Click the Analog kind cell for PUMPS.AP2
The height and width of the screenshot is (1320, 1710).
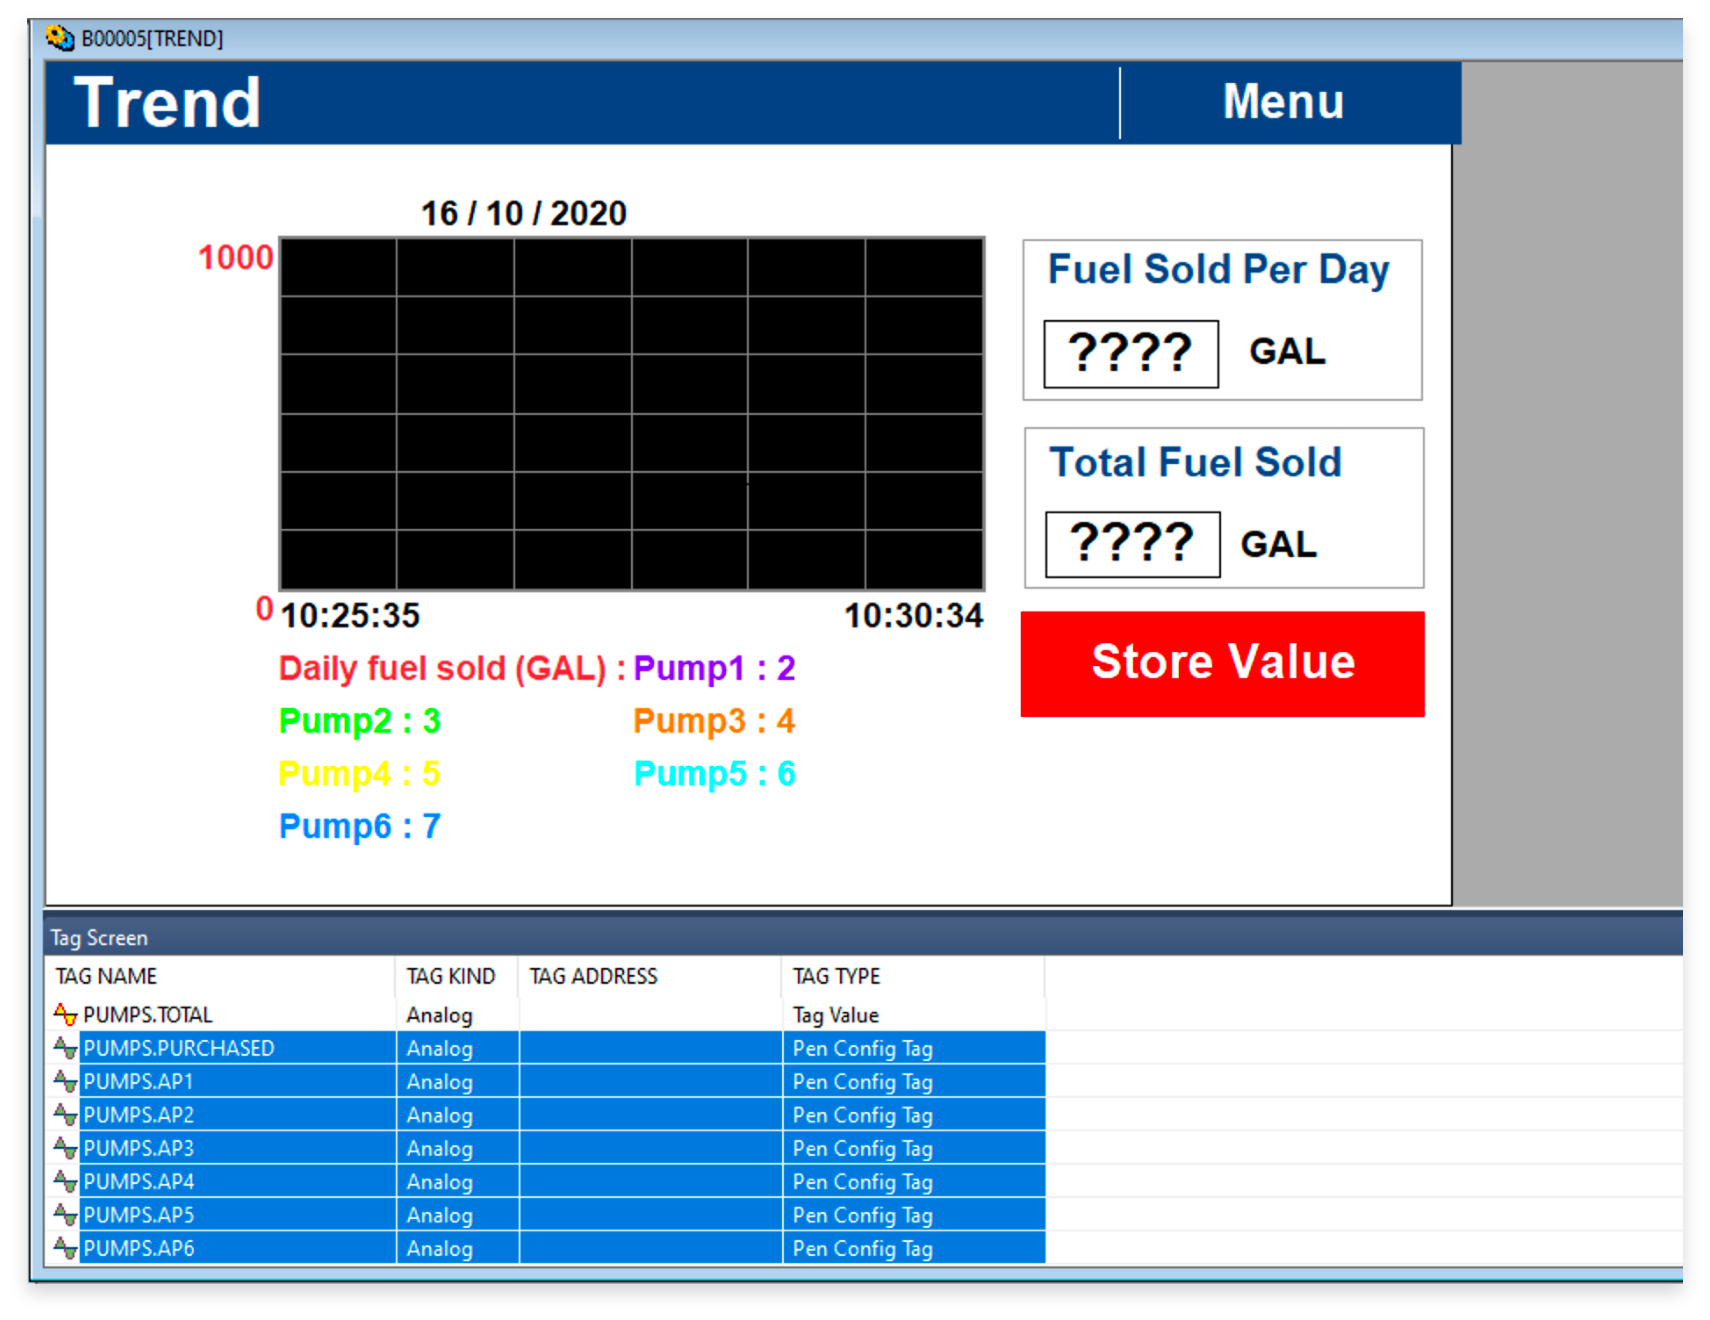pyautogui.click(x=457, y=1115)
